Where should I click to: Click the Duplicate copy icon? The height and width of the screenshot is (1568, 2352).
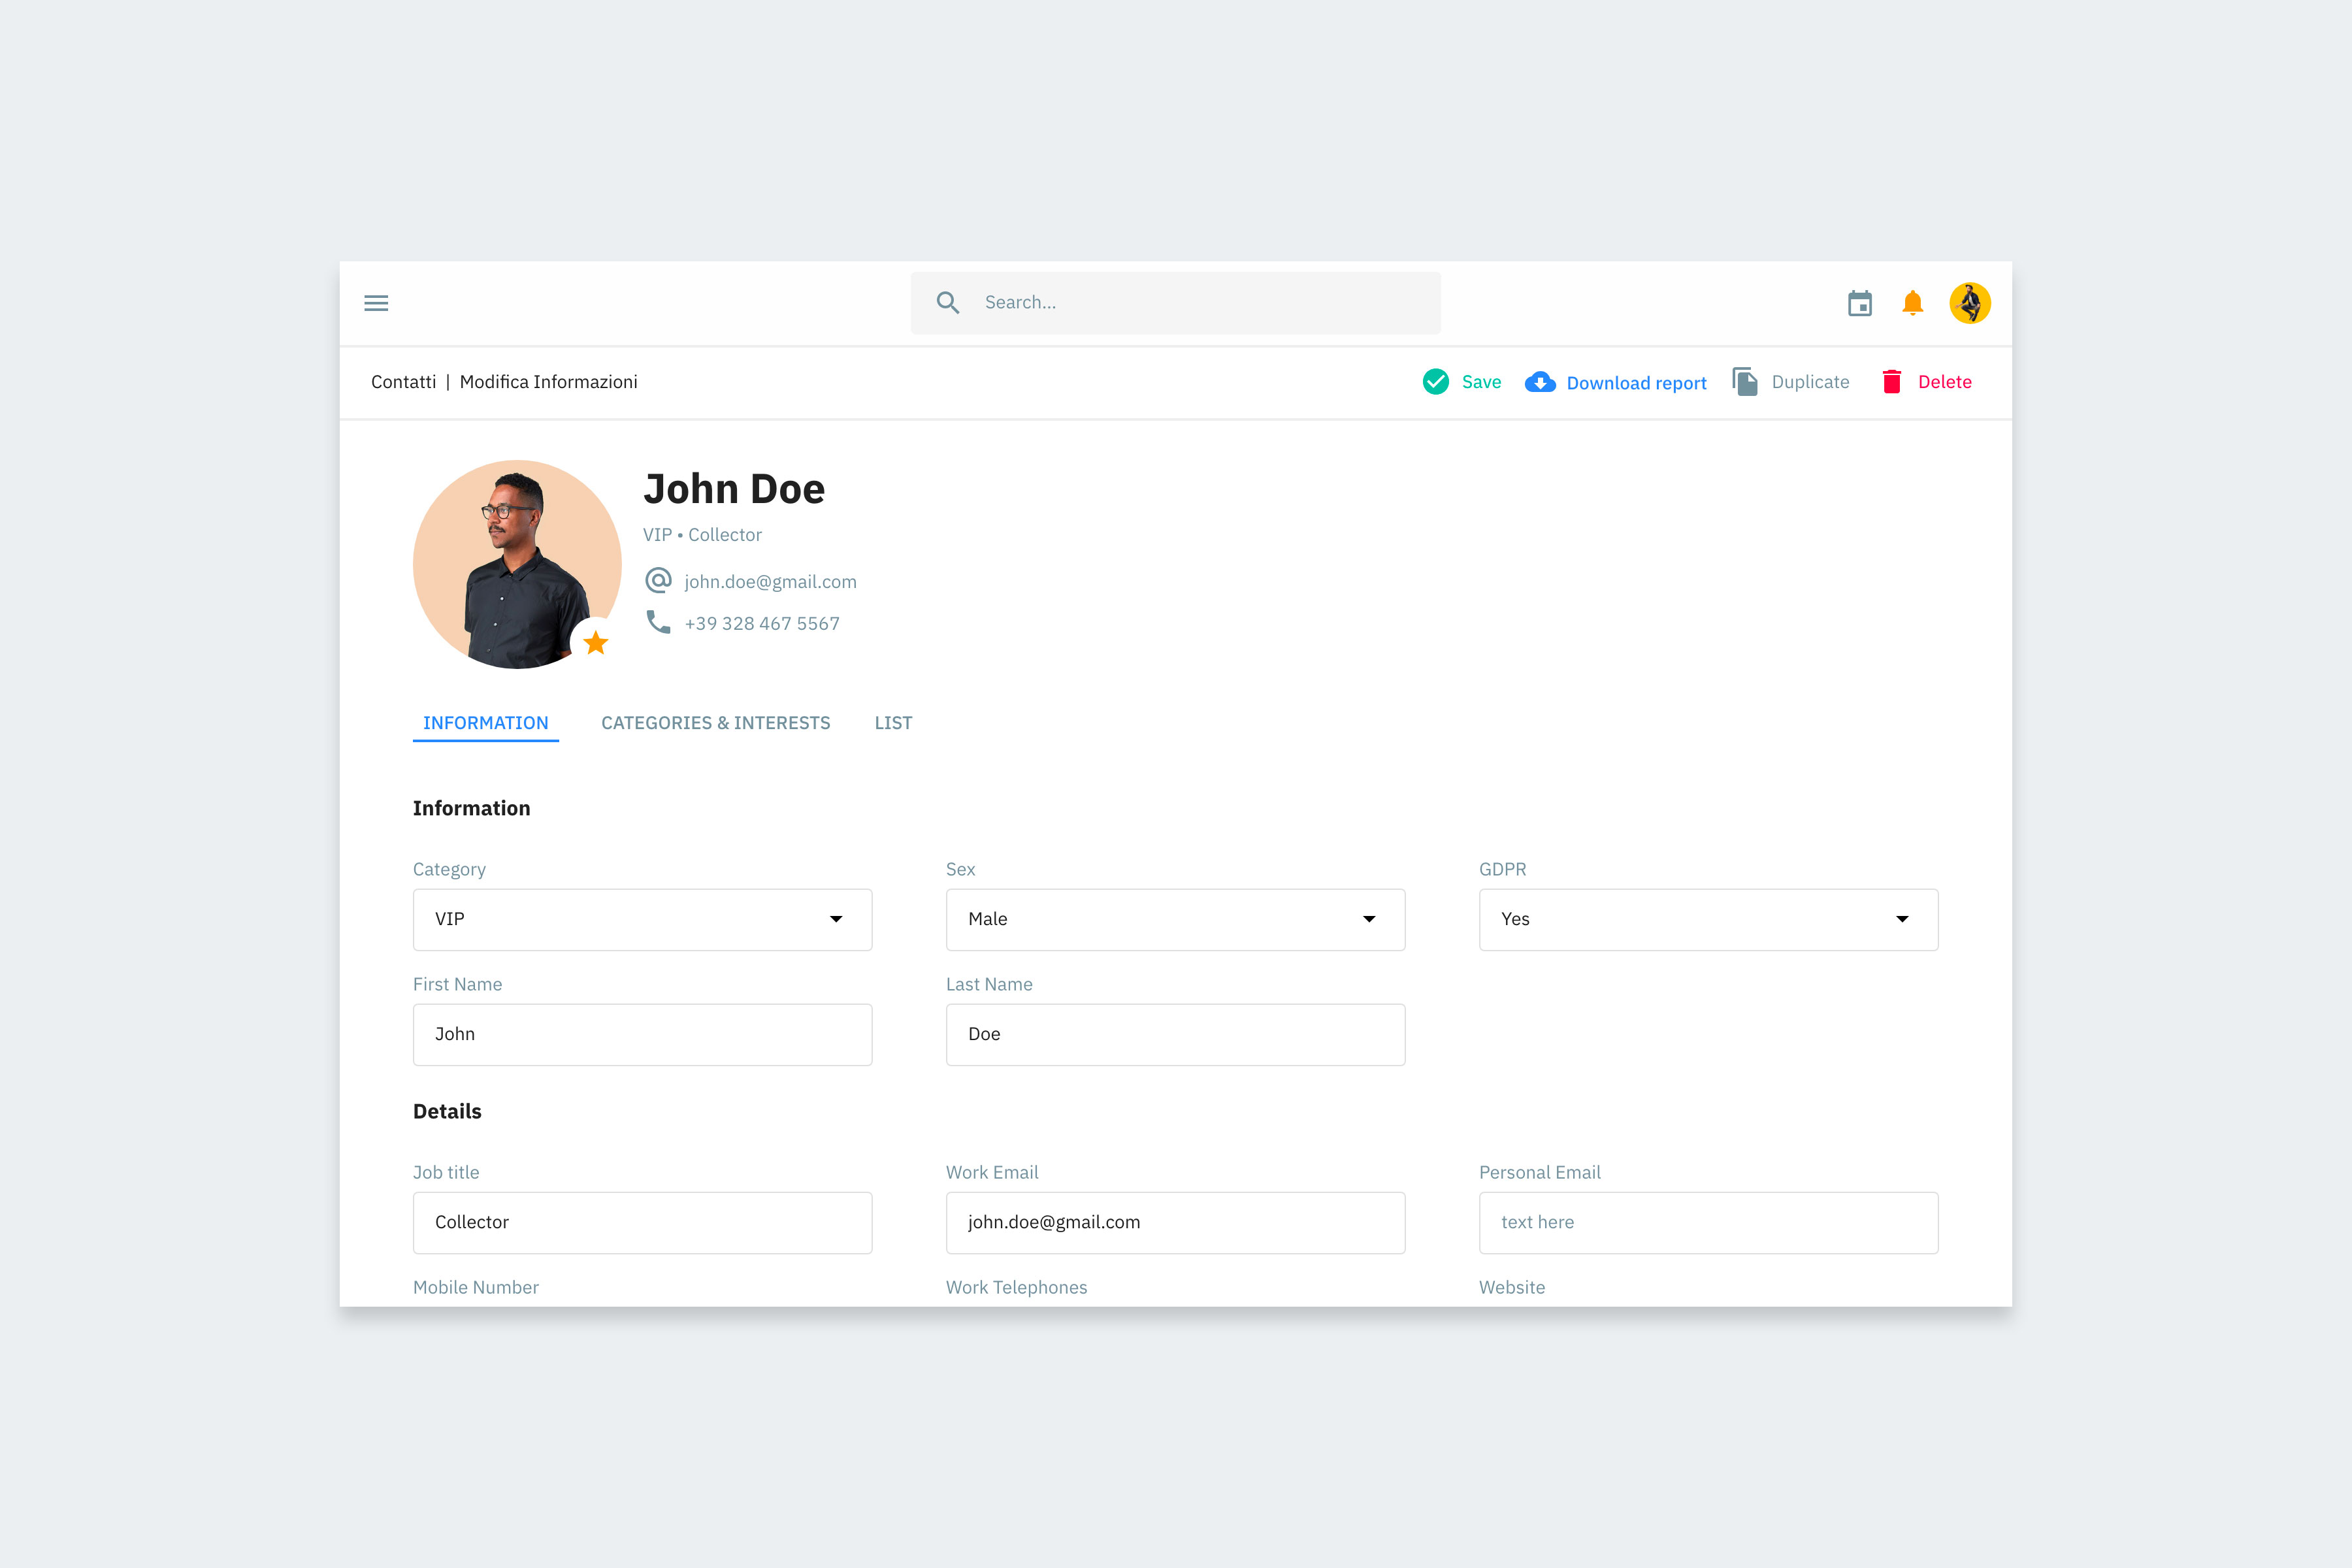click(x=1745, y=382)
